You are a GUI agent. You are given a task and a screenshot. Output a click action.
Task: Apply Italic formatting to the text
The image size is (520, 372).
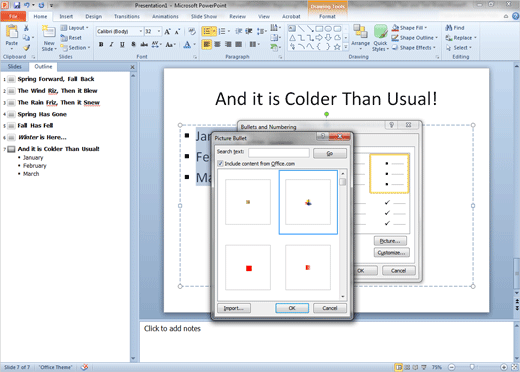111,44
